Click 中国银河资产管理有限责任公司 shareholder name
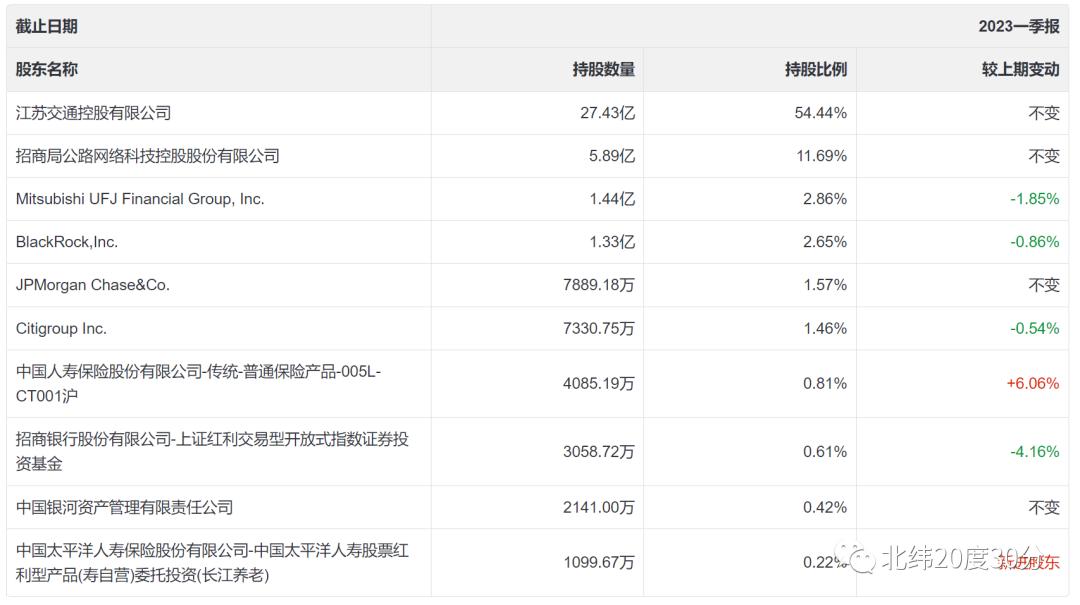This screenshot has width=1080, height=605. pyautogui.click(x=124, y=507)
